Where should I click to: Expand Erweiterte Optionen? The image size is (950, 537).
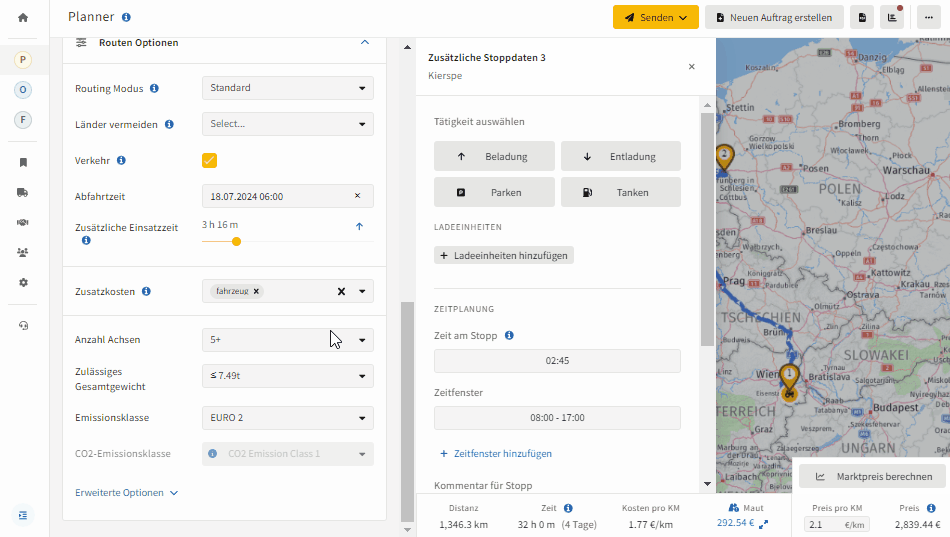pos(126,493)
